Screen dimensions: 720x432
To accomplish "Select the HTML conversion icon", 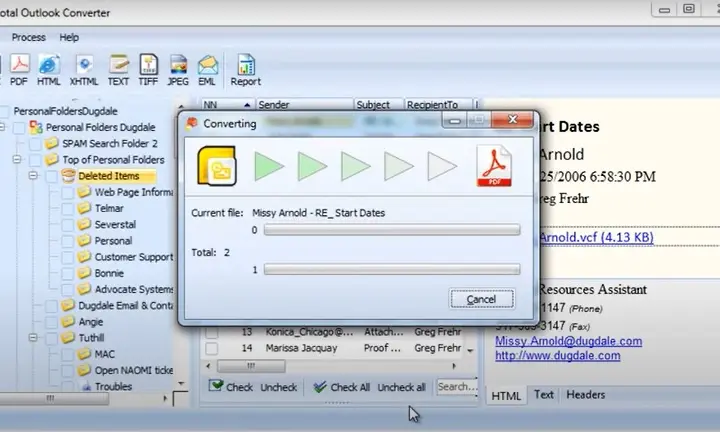I will [49, 68].
